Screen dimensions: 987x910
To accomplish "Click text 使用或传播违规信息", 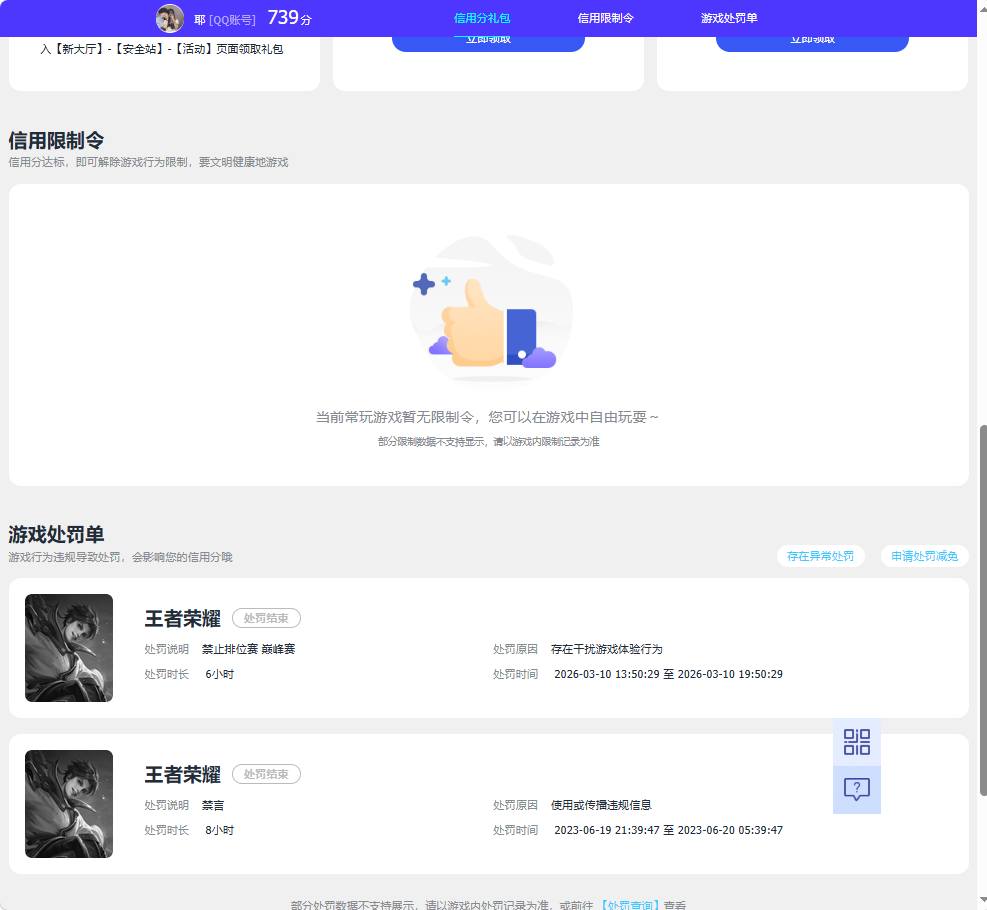I will pos(601,805).
